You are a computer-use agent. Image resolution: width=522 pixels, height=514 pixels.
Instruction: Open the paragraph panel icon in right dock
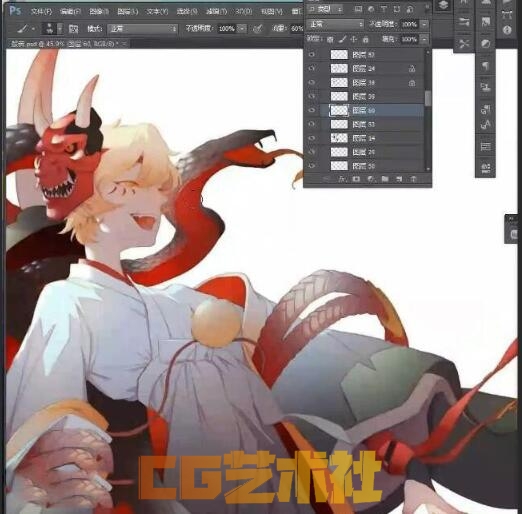coord(485,65)
